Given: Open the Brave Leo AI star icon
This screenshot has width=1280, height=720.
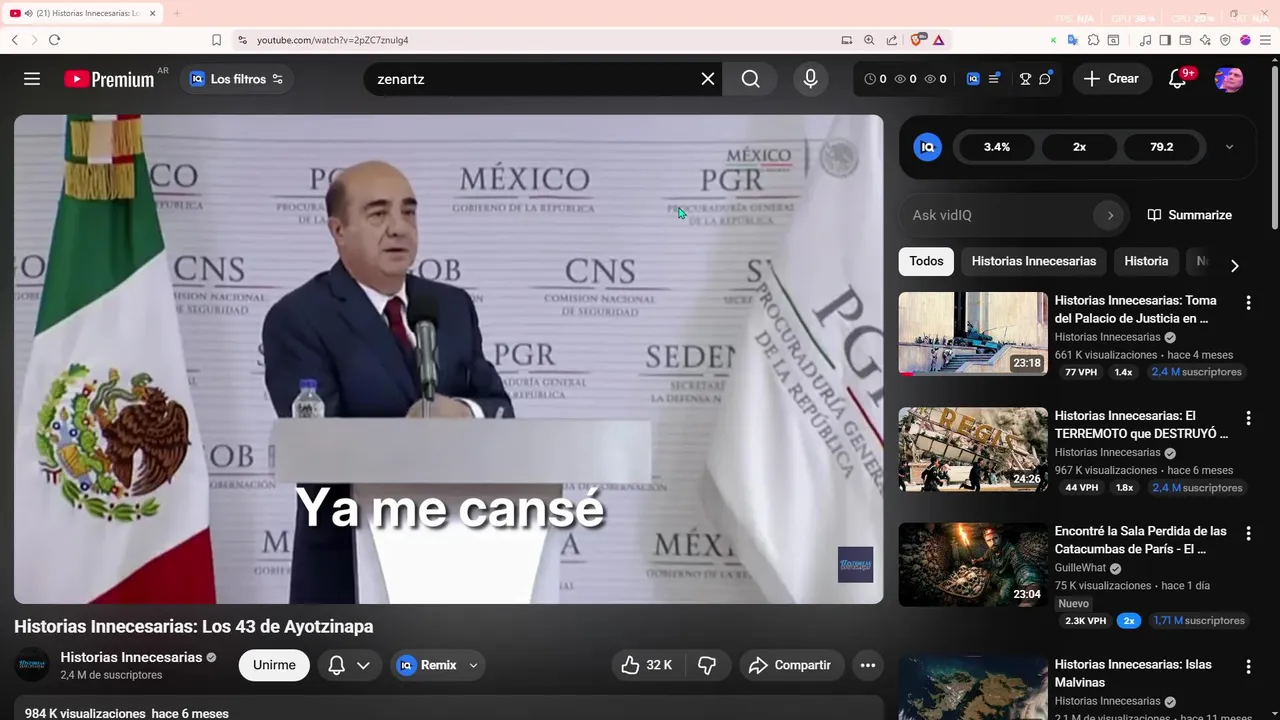Looking at the screenshot, I should pyautogui.click(x=1205, y=40).
